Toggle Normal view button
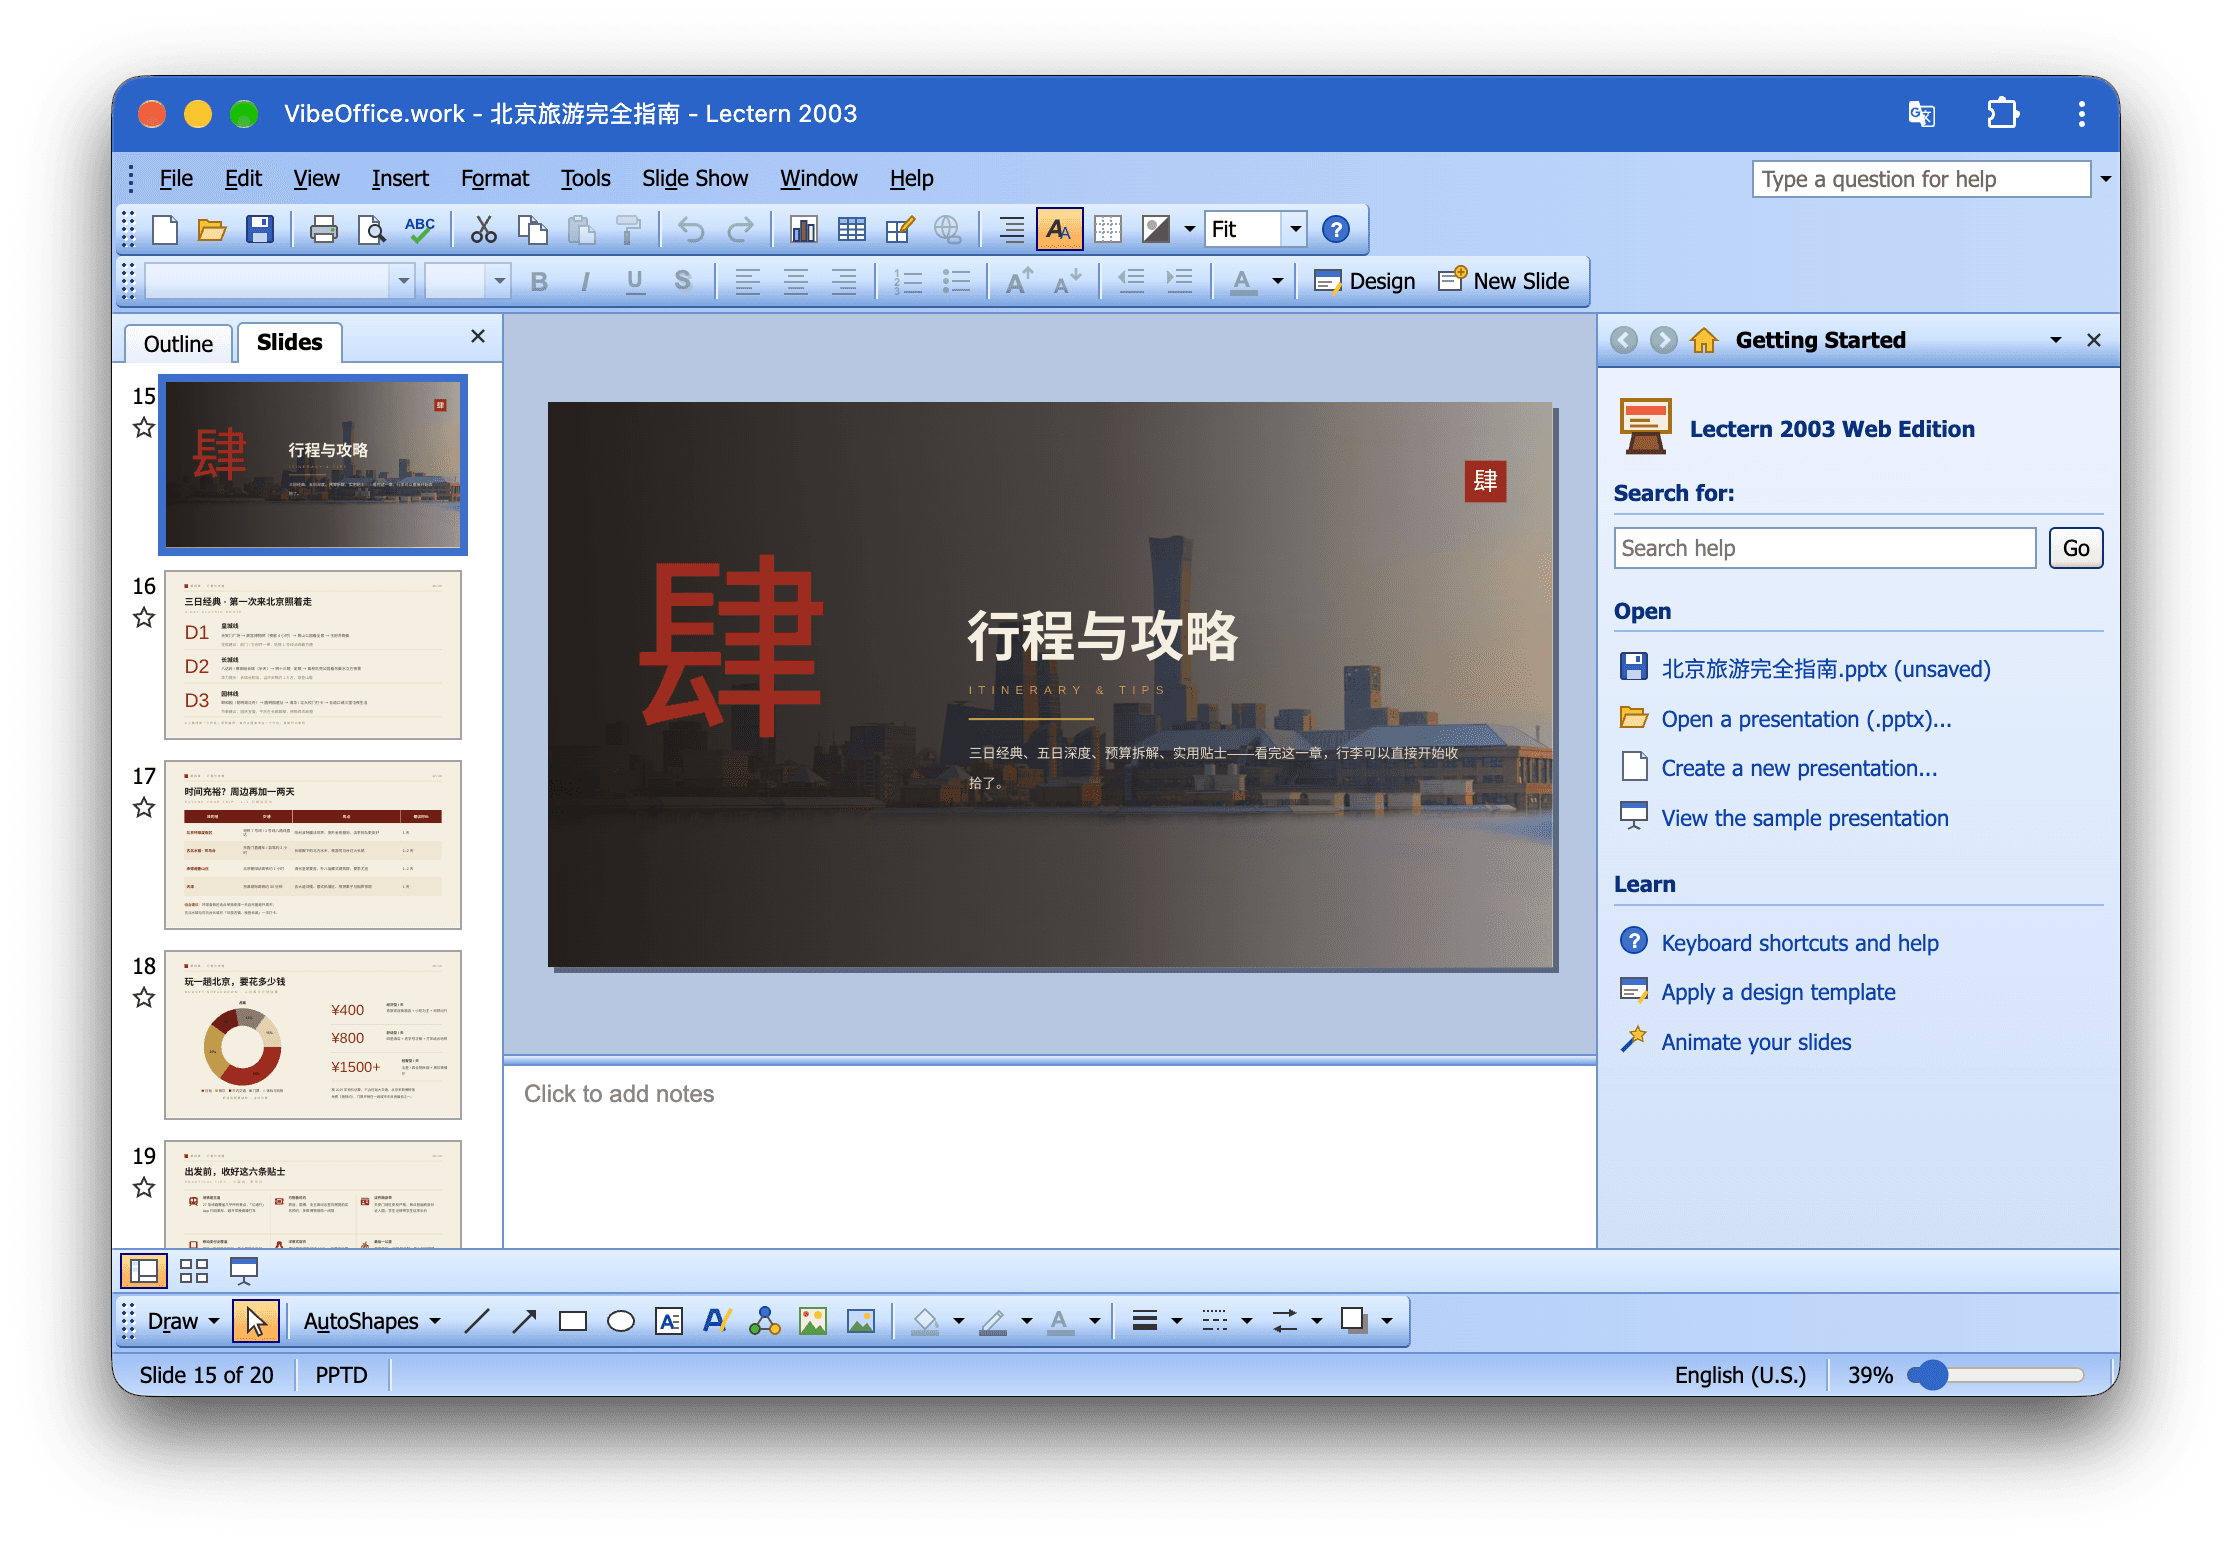 (144, 1271)
